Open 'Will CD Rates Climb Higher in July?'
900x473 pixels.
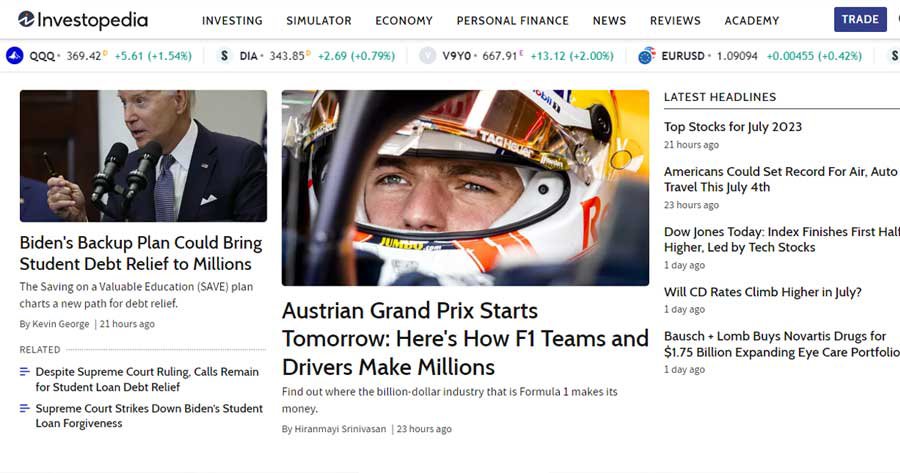pos(763,292)
